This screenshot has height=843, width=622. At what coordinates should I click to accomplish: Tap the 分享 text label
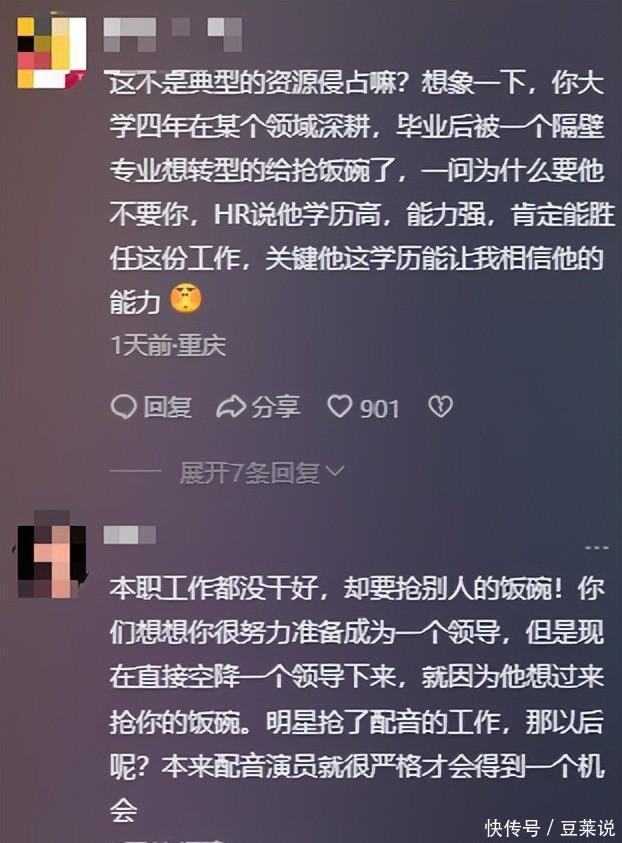(x=276, y=407)
